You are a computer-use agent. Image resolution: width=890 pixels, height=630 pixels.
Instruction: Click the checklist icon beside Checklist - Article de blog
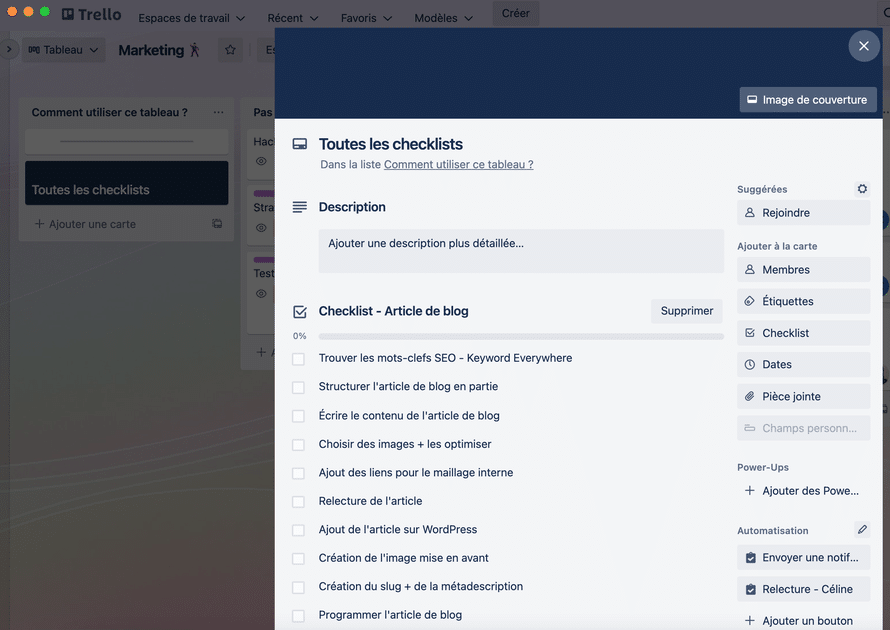point(300,312)
